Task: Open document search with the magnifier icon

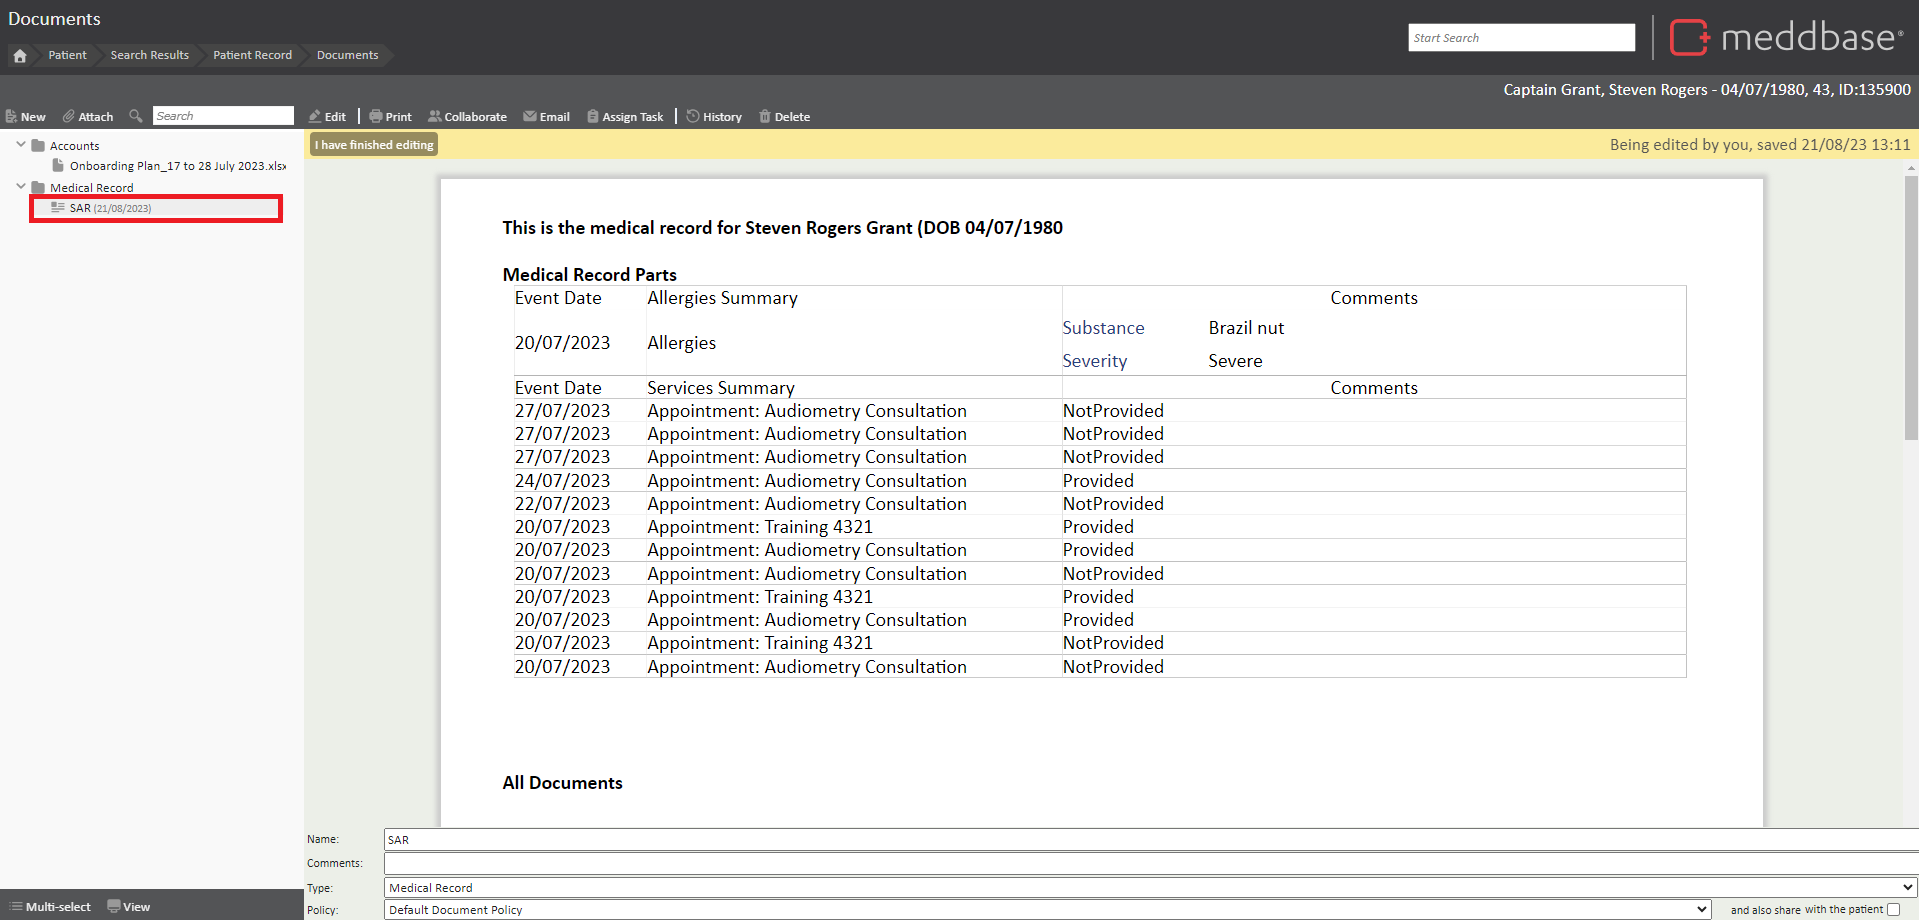Action: (136, 116)
